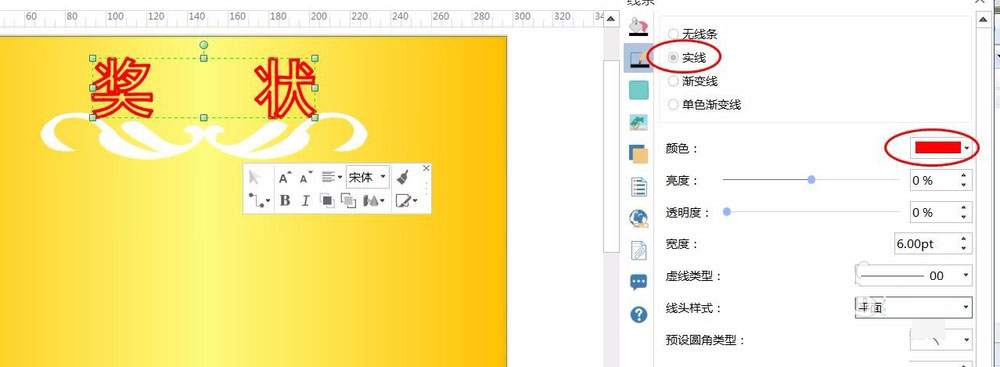Screen dimensions: 1000x367
Task: Open the hyperlink globe sidebar tab
Action: (x=638, y=218)
